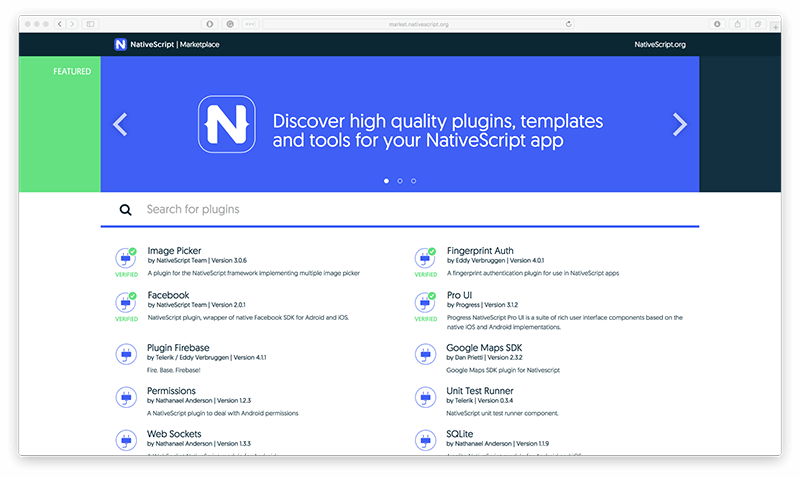The image size is (800, 478).
Task: Open the Image Picker plugin
Action: click(174, 250)
